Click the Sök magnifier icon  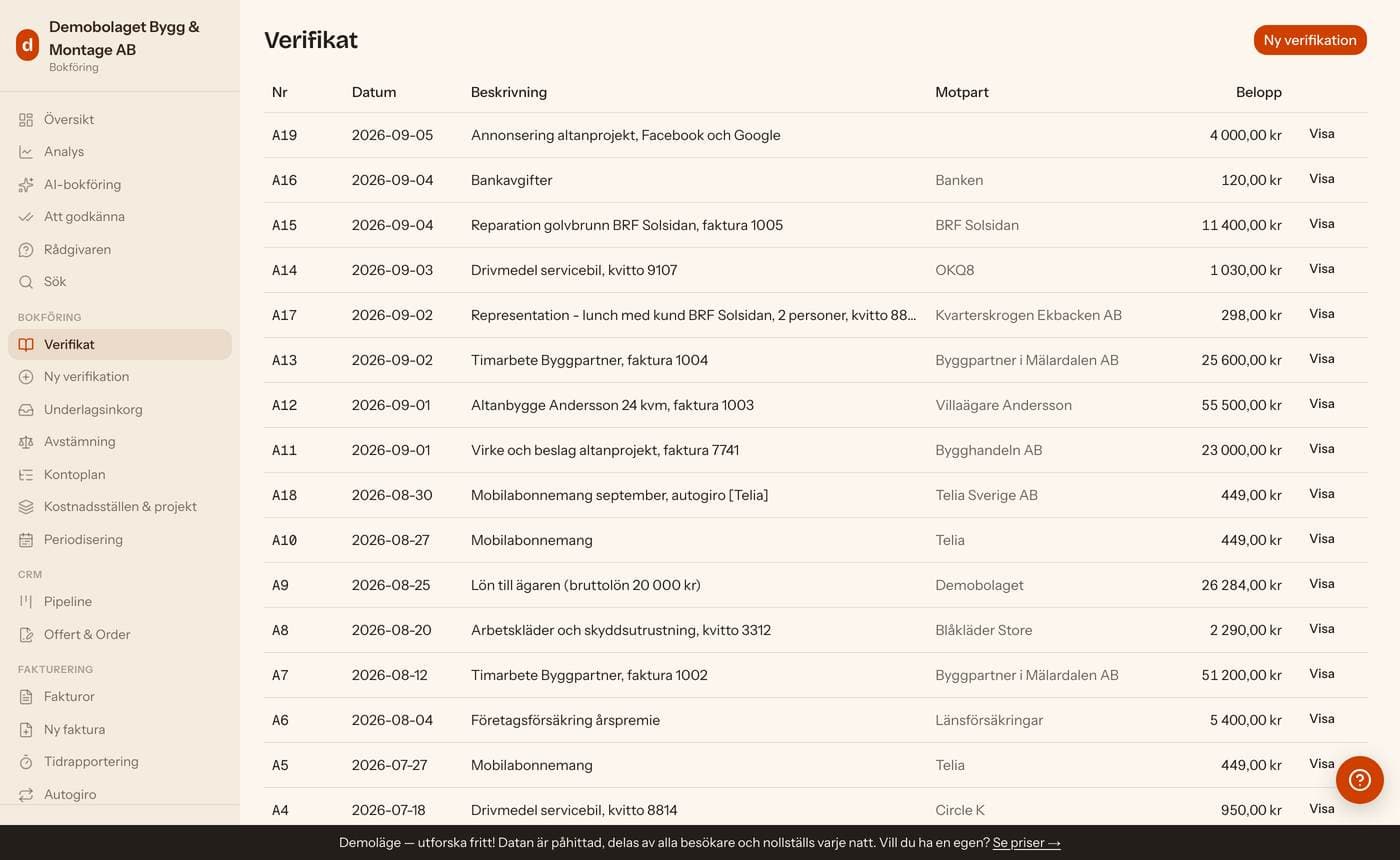(26, 282)
